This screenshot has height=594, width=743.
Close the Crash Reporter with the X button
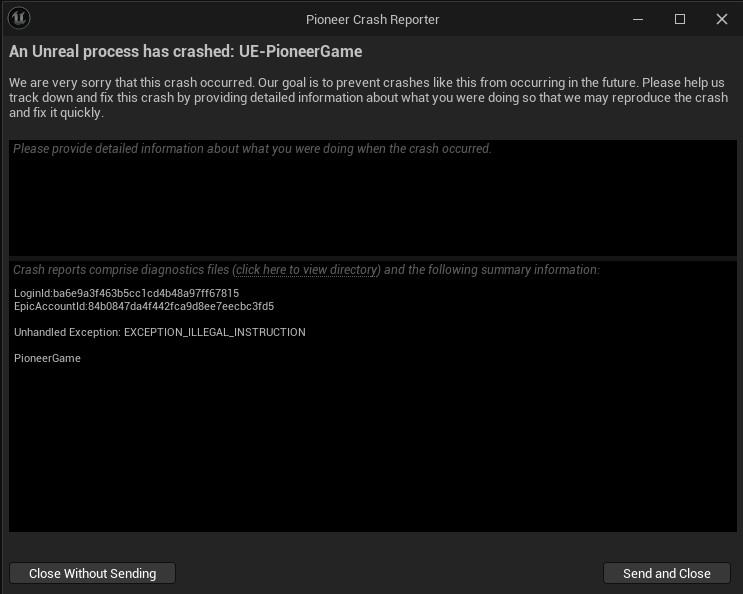(x=722, y=19)
